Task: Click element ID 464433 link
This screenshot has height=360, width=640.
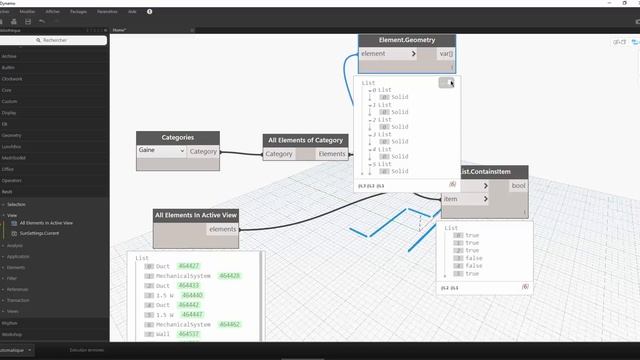Action: click(189, 286)
